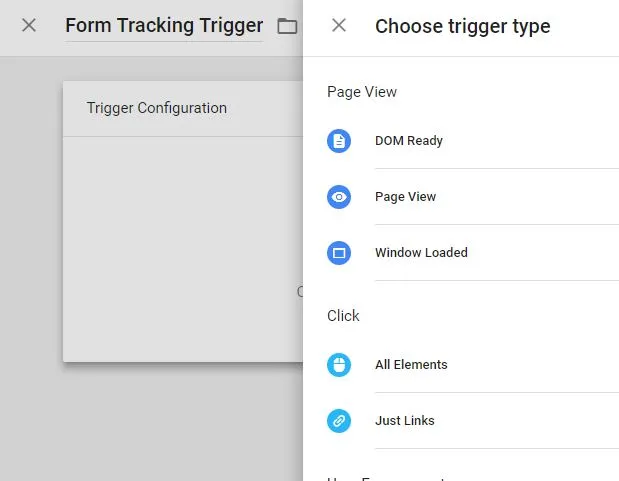Click the Page View section heading

click(362, 92)
